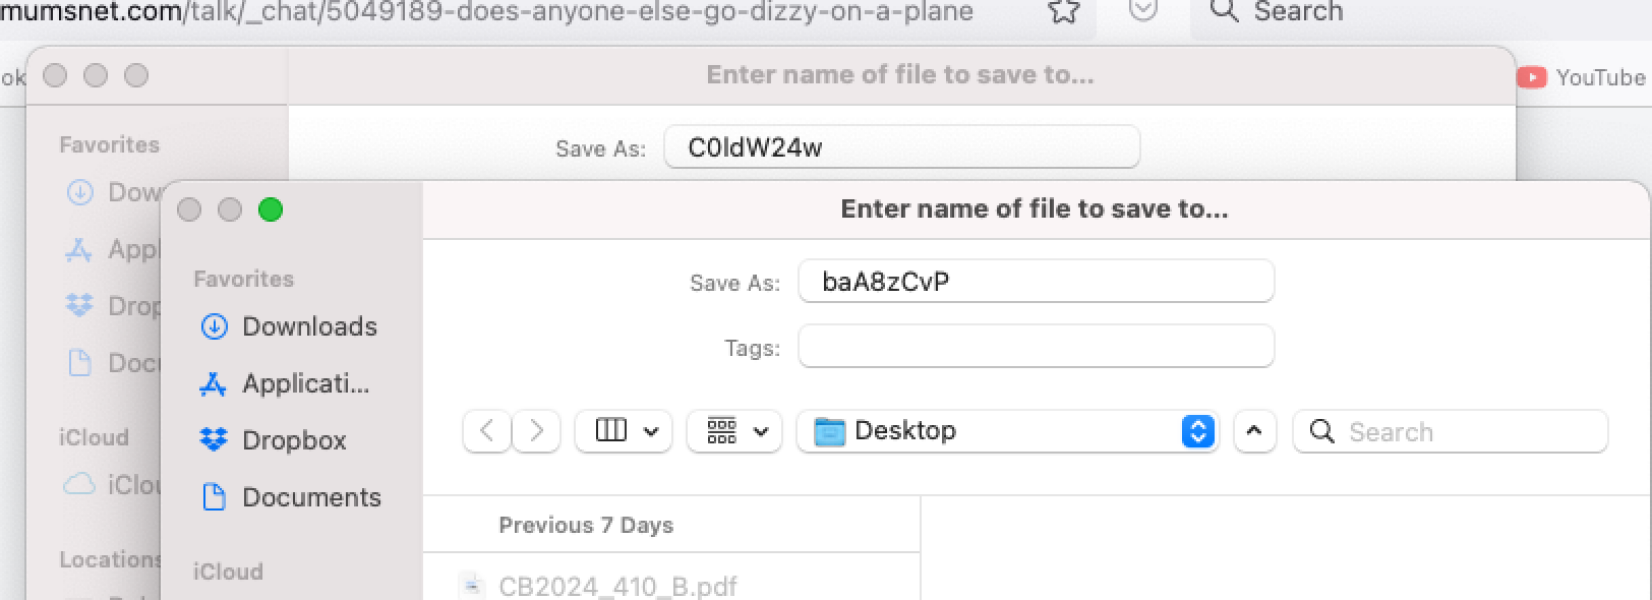Viewport: 1652px width, 600px height.
Task: Select Documents in the Favorites sidebar
Action: 311,498
